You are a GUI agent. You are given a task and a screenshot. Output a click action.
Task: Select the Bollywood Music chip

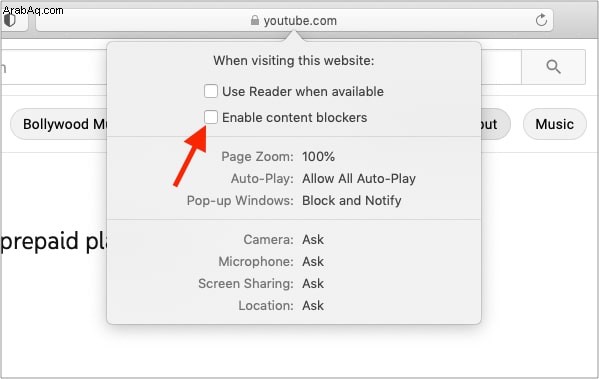click(59, 124)
